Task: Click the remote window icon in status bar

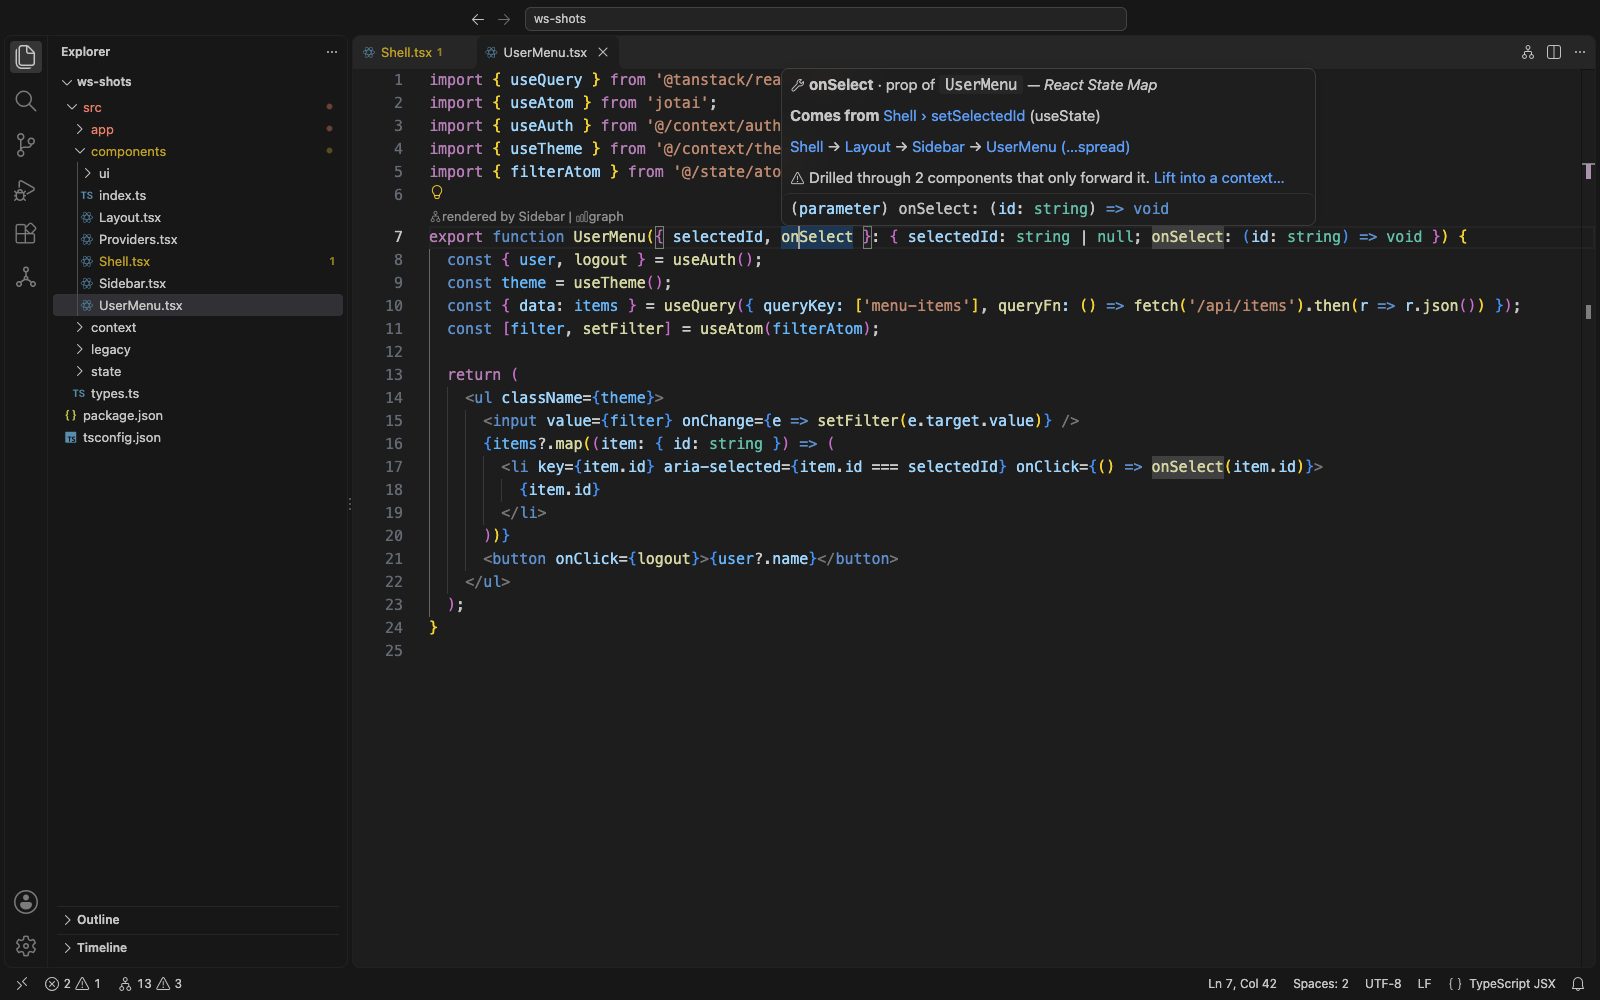Action: 22,984
